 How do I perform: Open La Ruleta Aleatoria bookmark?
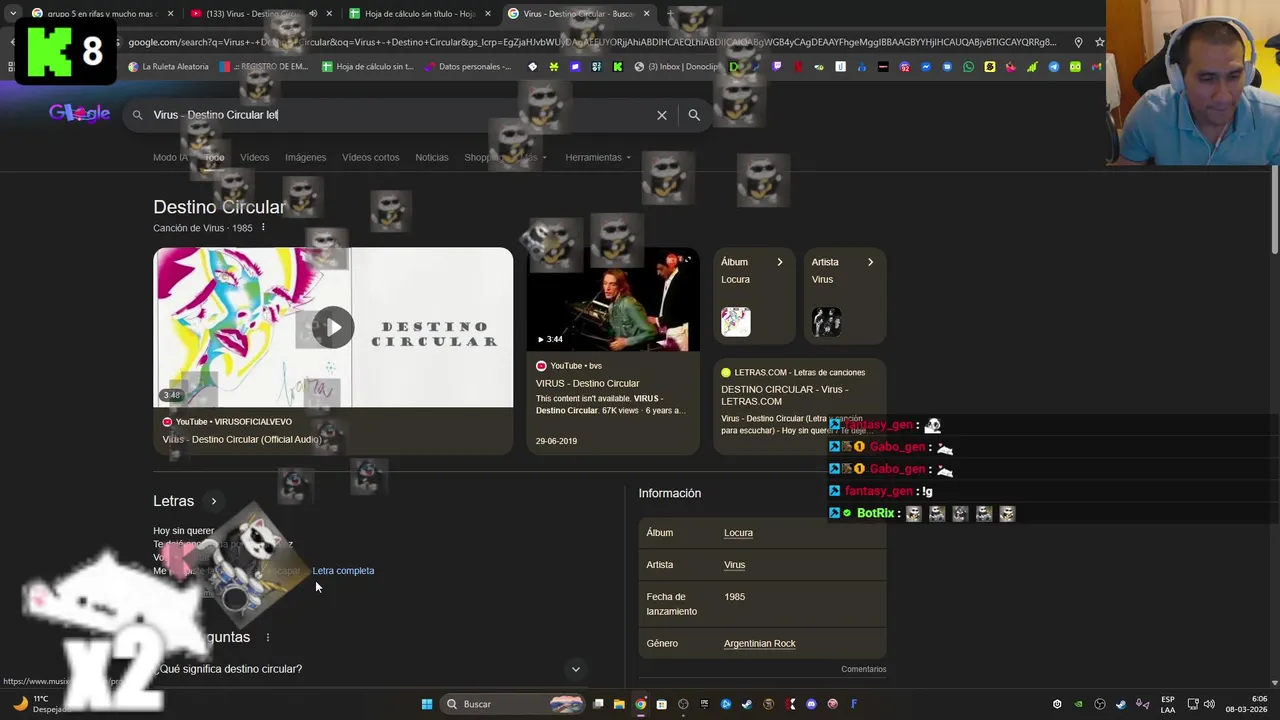coord(169,67)
